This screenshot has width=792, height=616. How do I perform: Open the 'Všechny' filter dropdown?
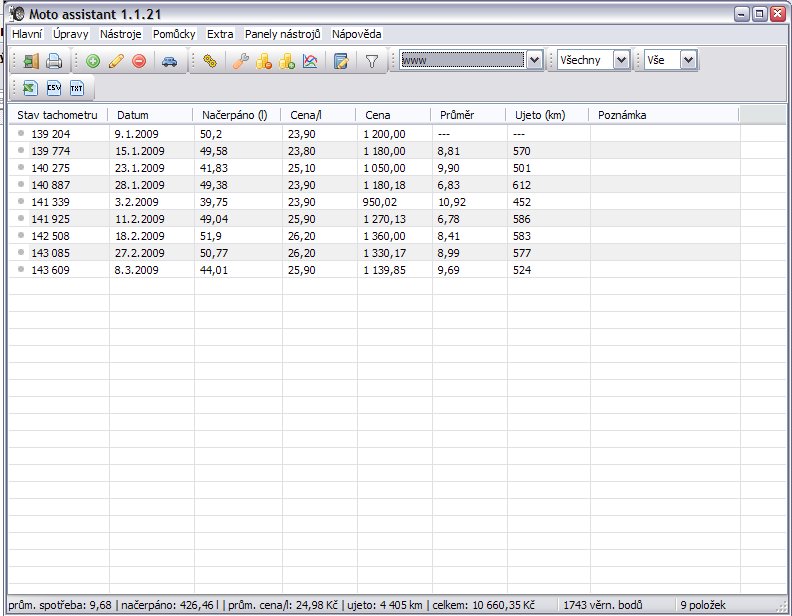pyautogui.click(x=622, y=60)
